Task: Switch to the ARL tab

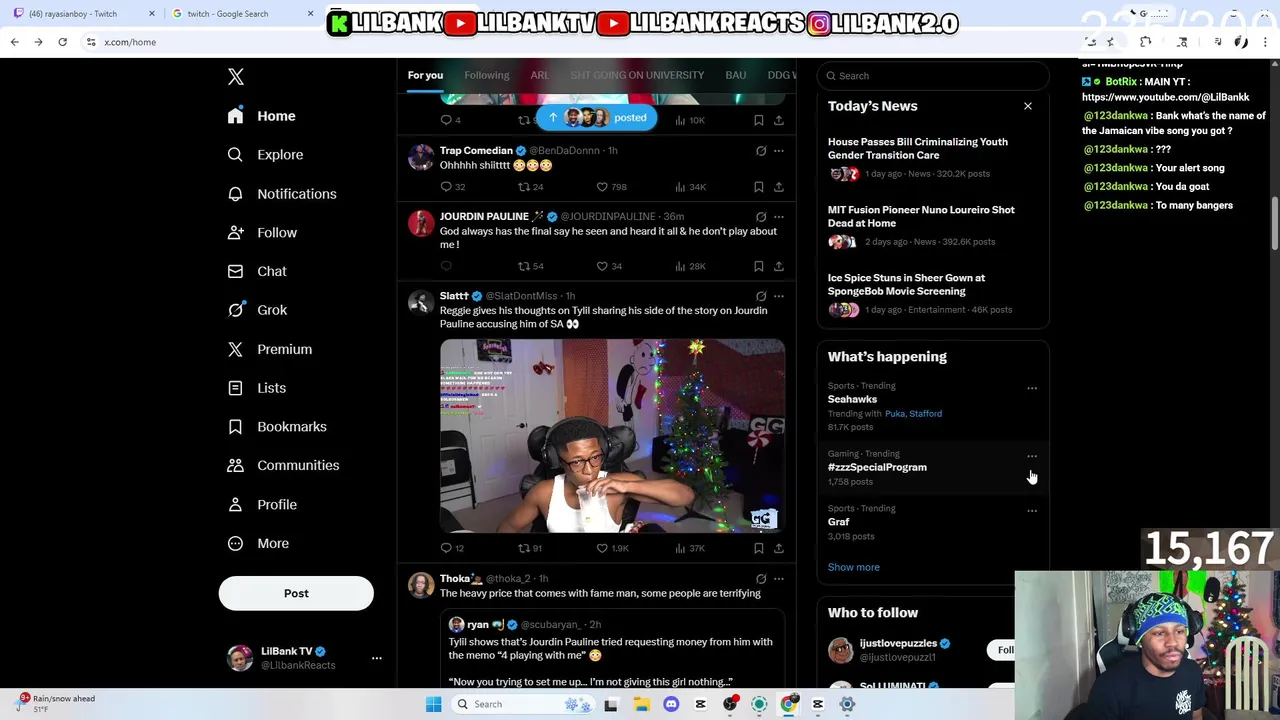Action: tap(539, 75)
